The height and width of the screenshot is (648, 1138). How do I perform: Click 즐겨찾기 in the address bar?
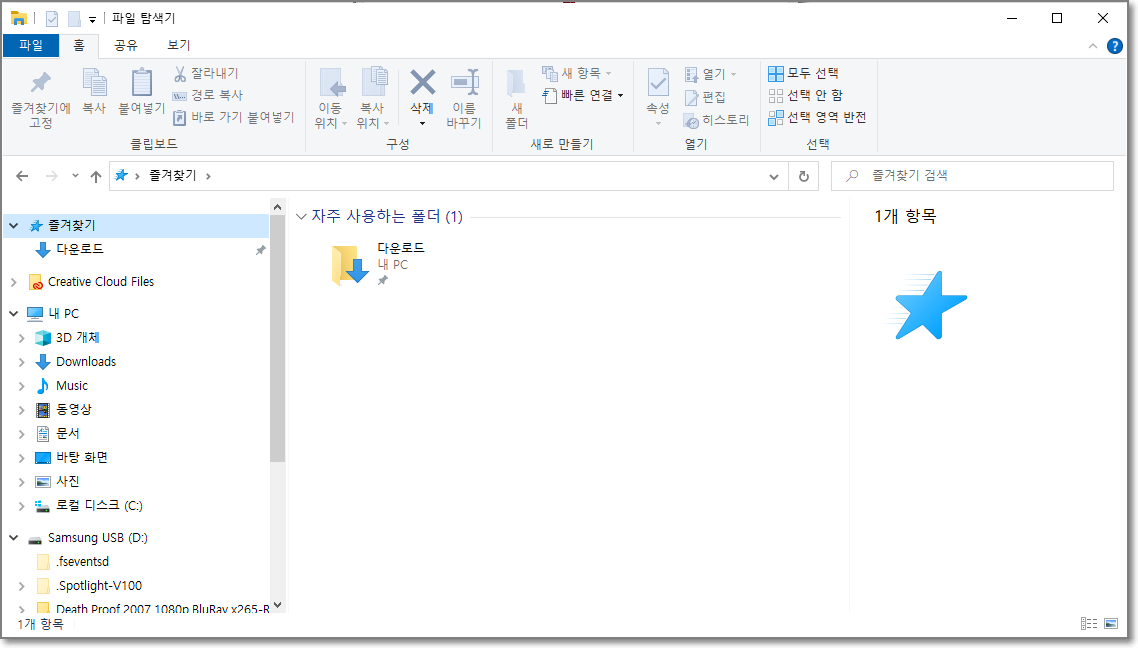click(x=173, y=176)
